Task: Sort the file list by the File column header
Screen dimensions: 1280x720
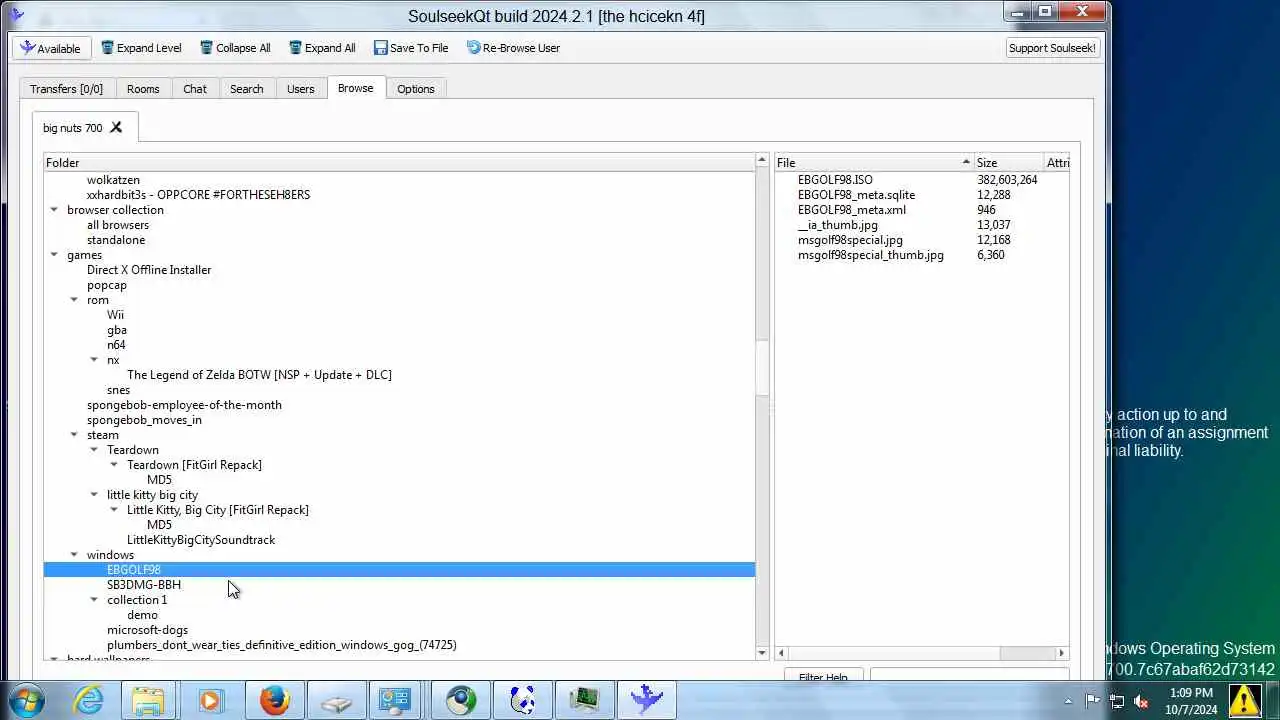Action: (873, 163)
